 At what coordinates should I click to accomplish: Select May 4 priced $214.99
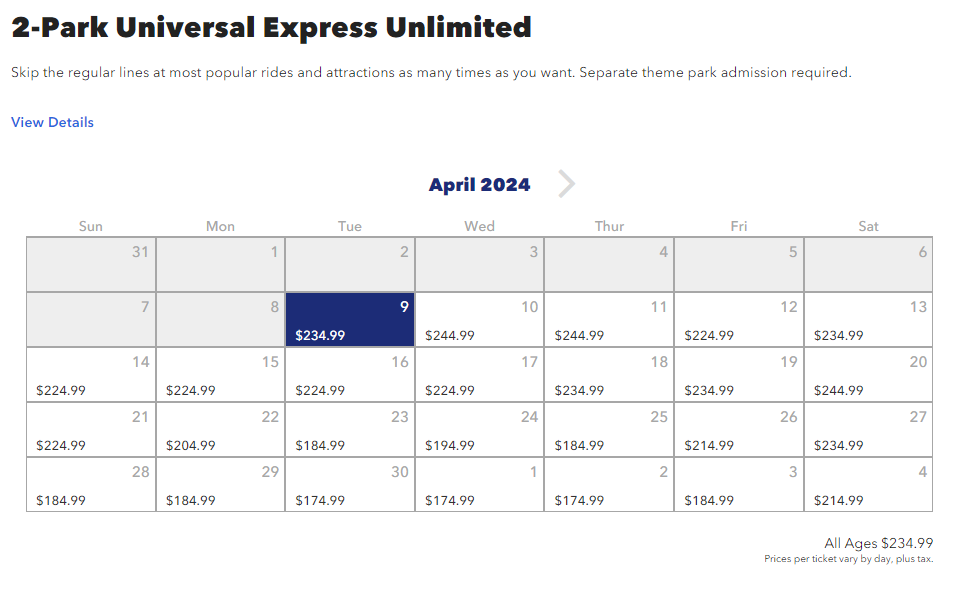868,485
